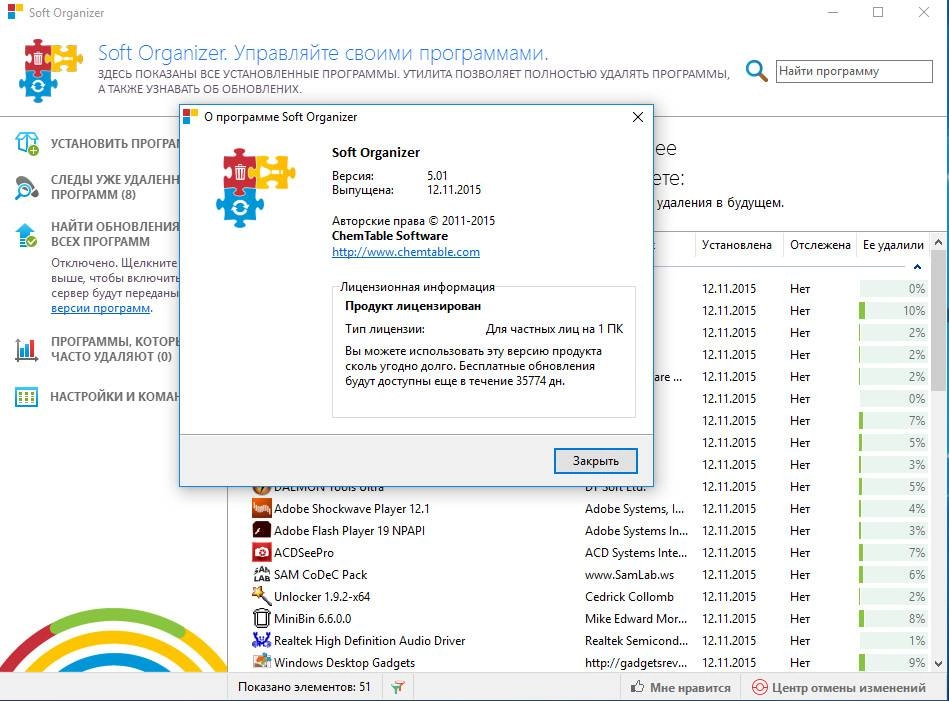
Task: Click the 6% value for SAM CoDeC
Action: tap(917, 574)
